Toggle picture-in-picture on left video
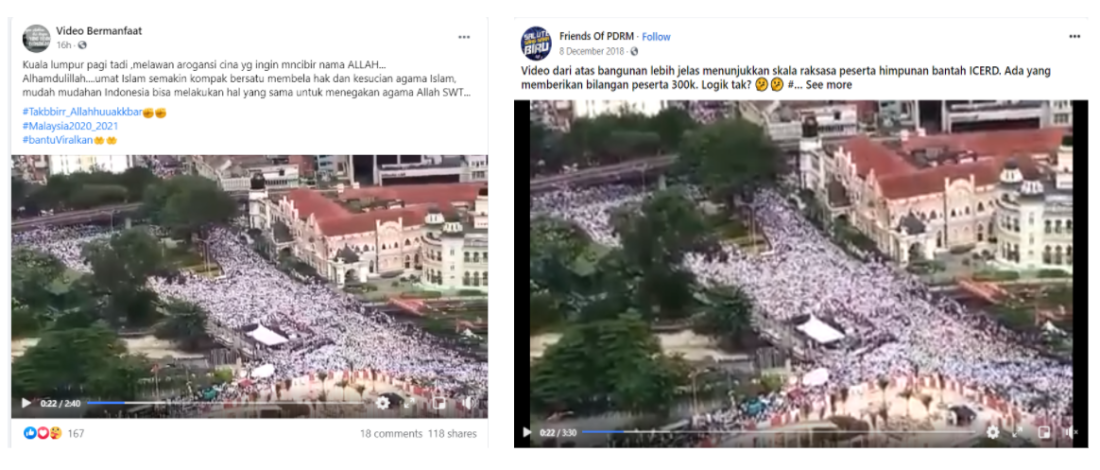 [439, 403]
